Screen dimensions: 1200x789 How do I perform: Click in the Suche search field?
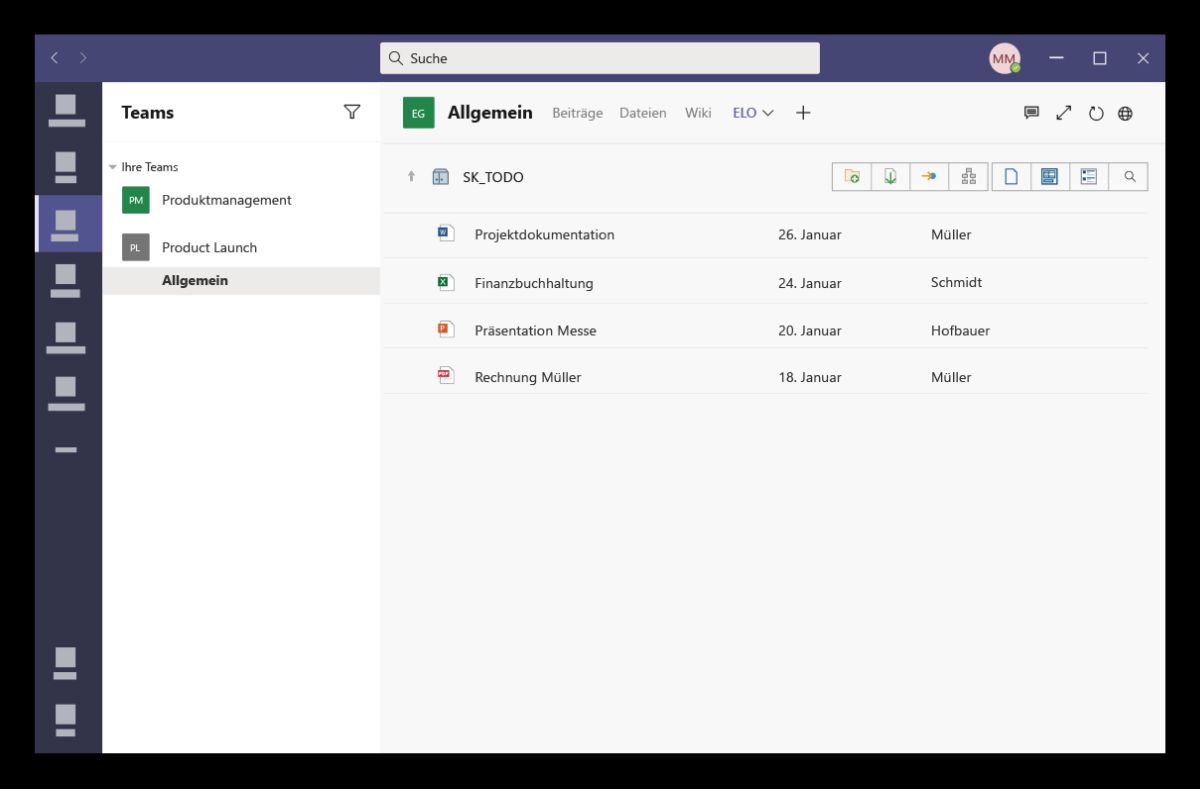(600, 58)
